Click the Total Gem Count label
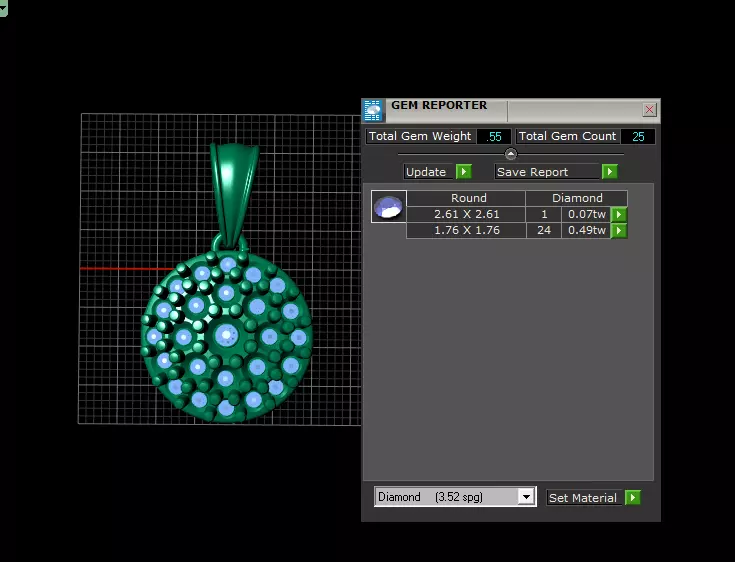This screenshot has height=562, width=735. 567,136
